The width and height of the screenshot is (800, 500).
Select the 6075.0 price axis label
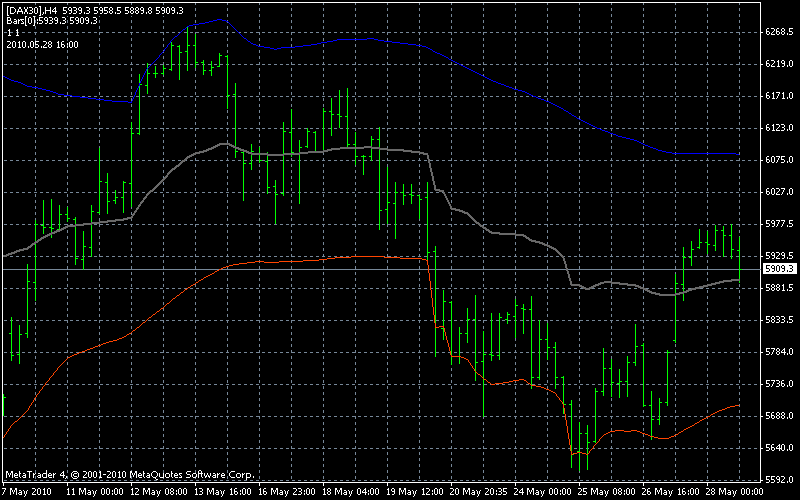tap(780, 160)
